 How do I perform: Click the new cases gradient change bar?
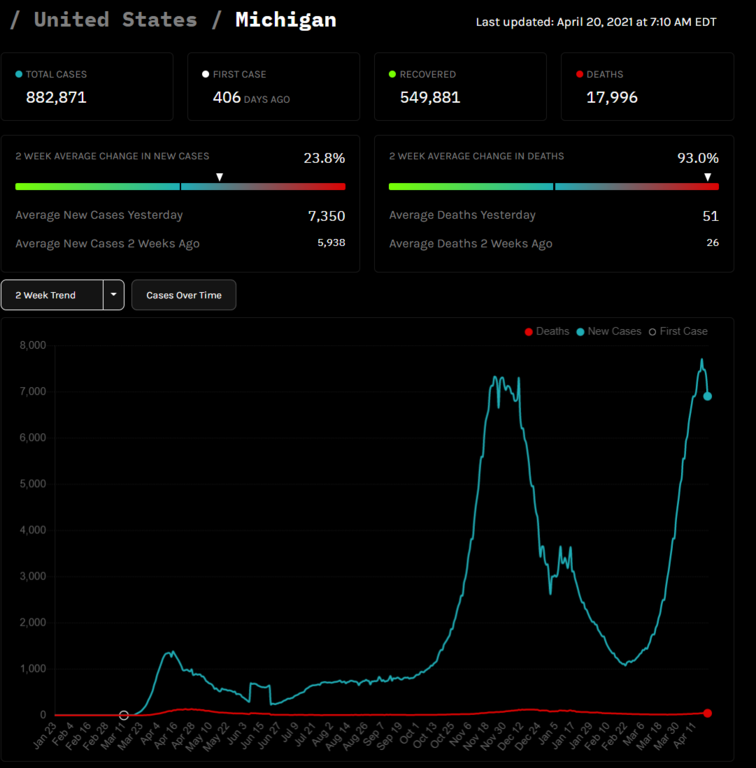coord(180,186)
